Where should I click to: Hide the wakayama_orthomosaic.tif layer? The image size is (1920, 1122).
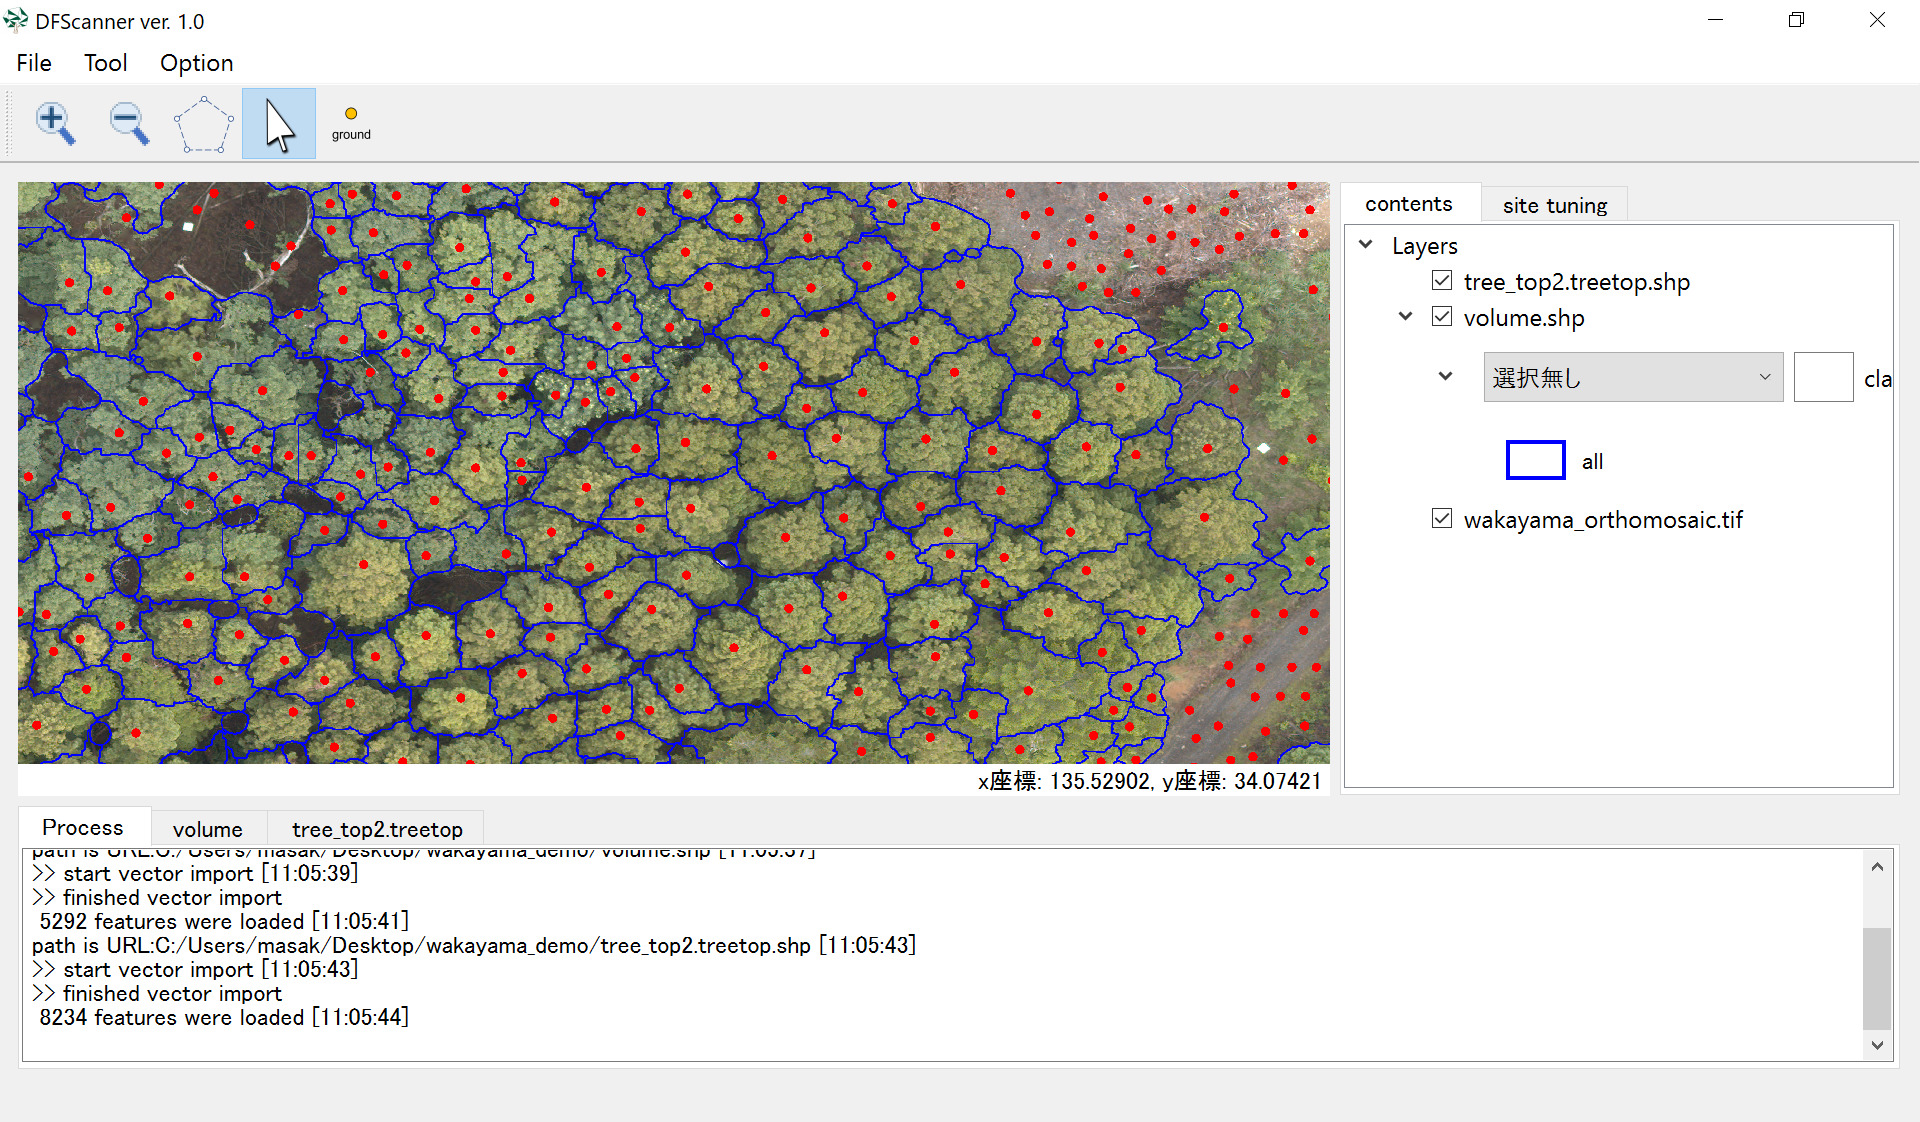[1442, 519]
